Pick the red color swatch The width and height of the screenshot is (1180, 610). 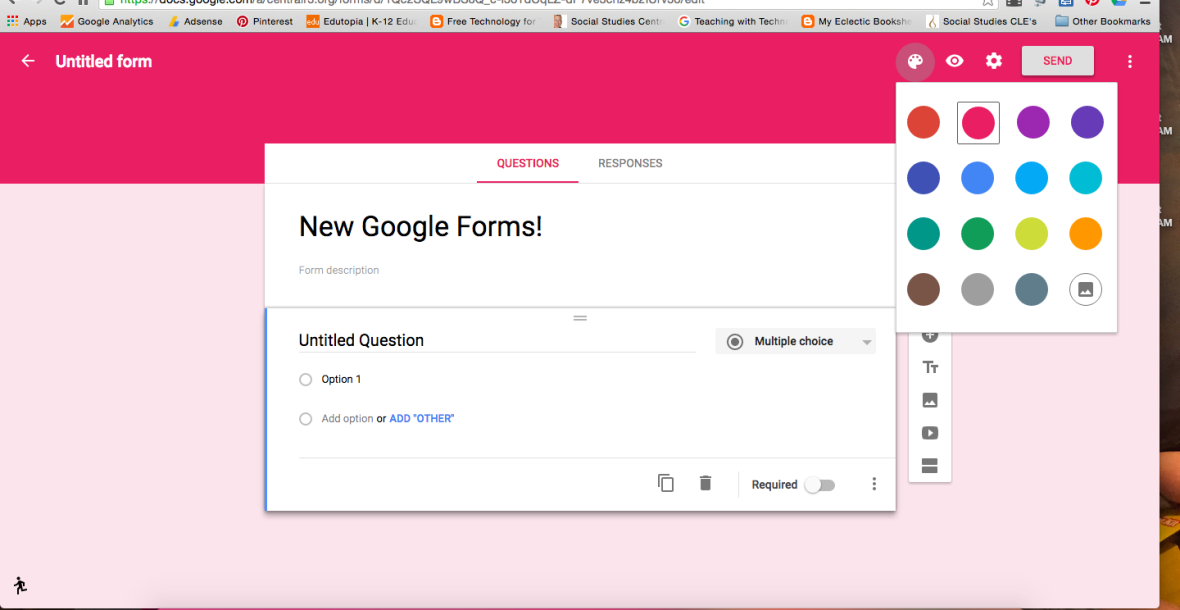coord(923,123)
